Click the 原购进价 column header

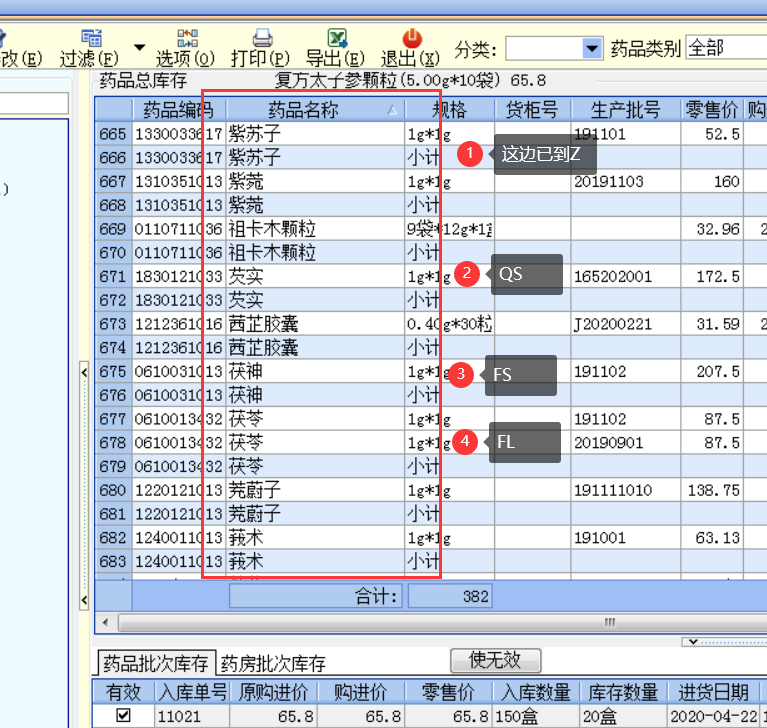pos(273,692)
